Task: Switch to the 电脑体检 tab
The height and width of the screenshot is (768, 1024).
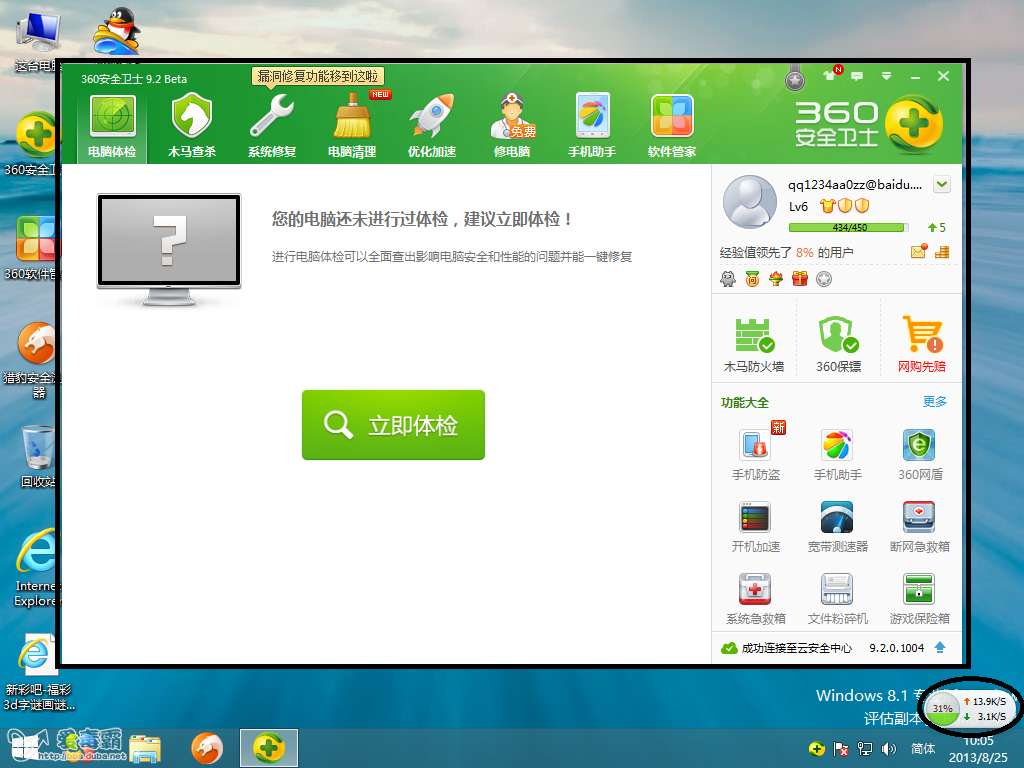Action: point(112,126)
